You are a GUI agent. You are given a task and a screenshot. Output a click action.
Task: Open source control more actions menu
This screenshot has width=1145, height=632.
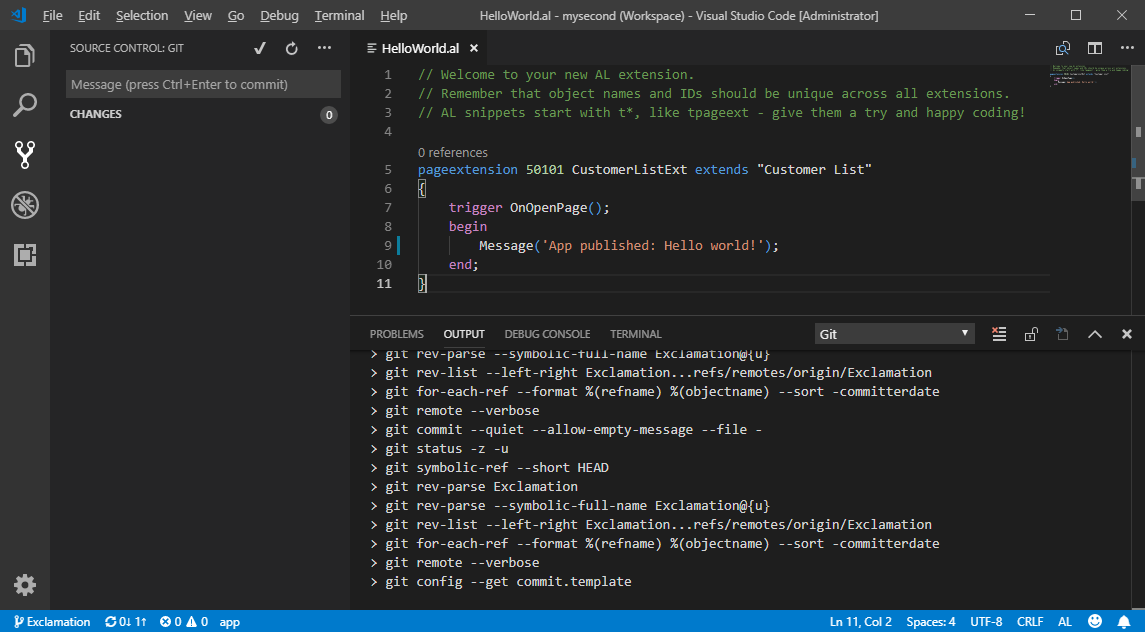[x=324, y=48]
